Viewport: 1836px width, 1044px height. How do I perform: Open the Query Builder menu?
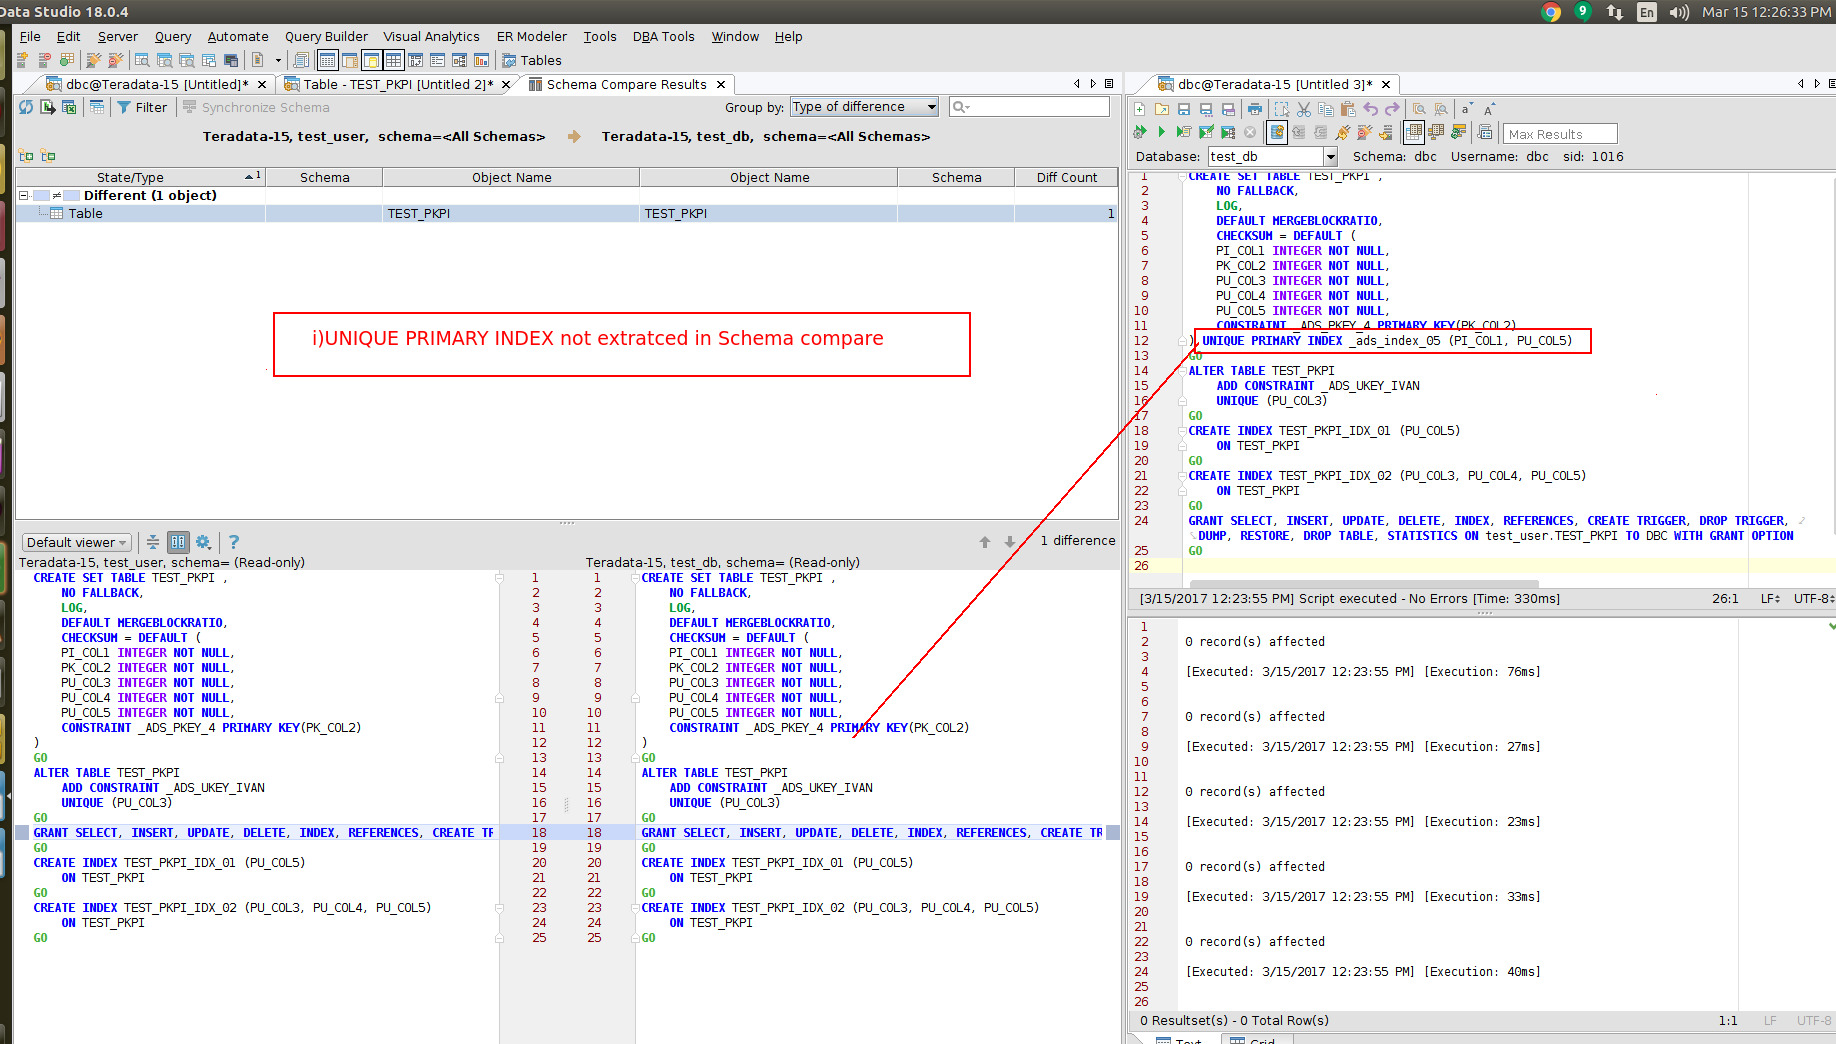[x=326, y=36]
